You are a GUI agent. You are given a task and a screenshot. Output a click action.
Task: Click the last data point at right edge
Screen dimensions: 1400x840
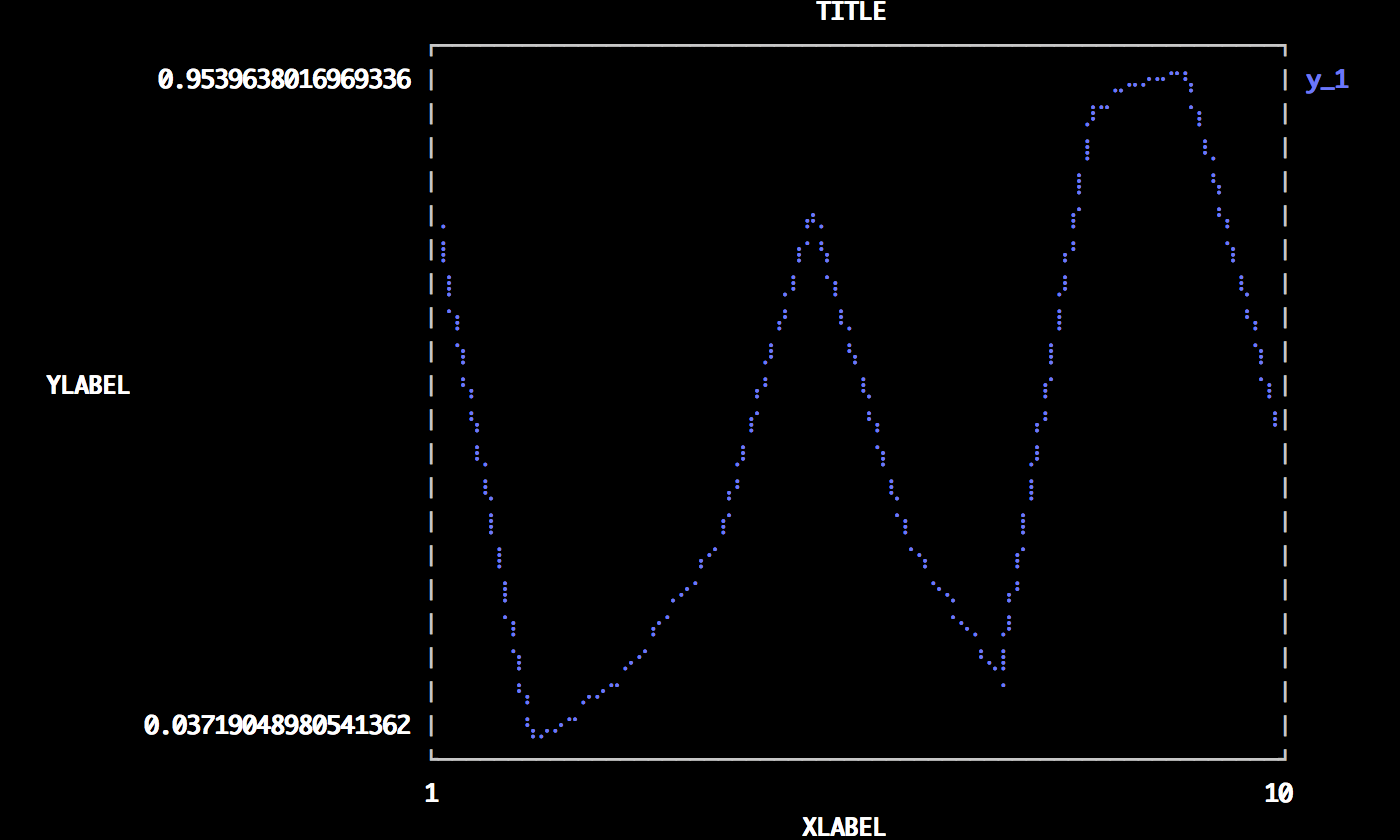pyautogui.click(x=1275, y=424)
